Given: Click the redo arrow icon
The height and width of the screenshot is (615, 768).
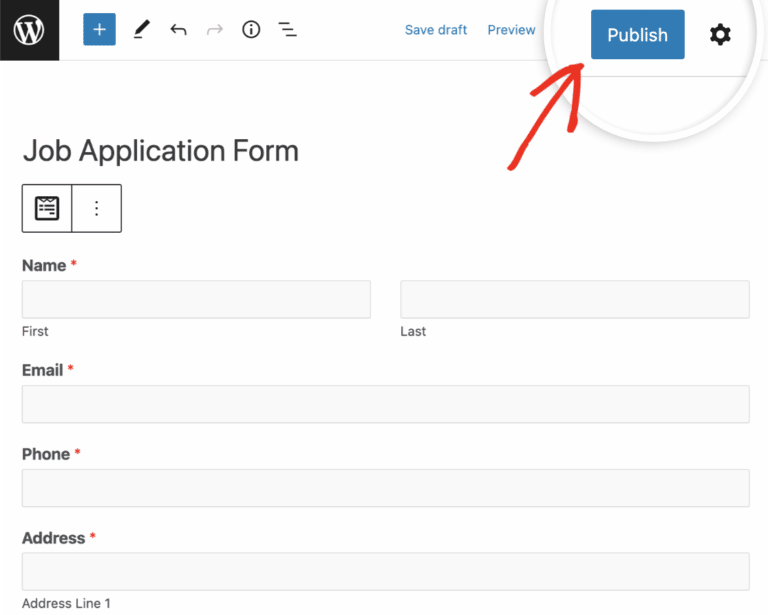Looking at the screenshot, I should tap(214, 30).
